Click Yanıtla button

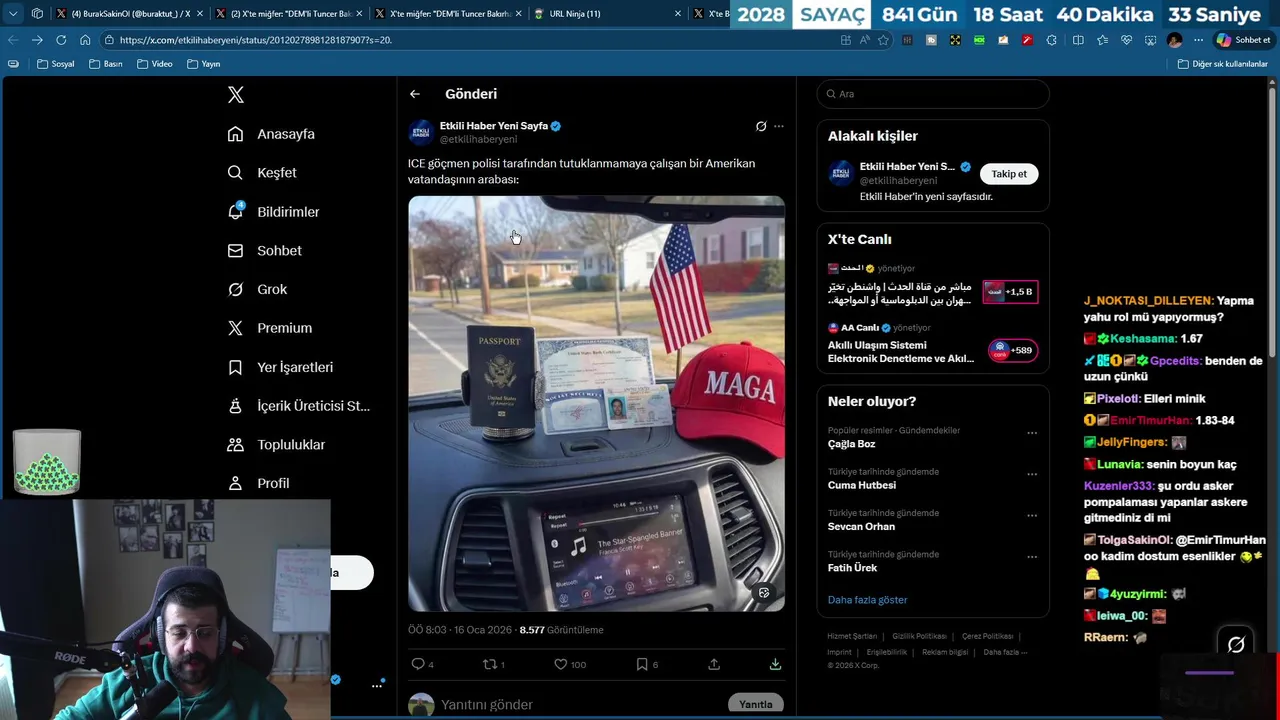pyautogui.click(x=756, y=704)
